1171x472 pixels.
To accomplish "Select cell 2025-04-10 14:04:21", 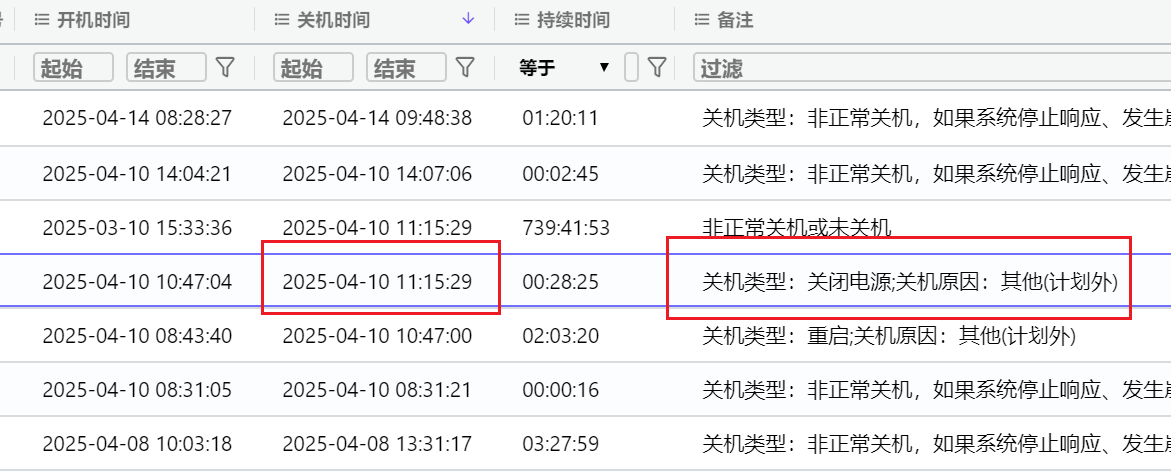I will 137,174.
